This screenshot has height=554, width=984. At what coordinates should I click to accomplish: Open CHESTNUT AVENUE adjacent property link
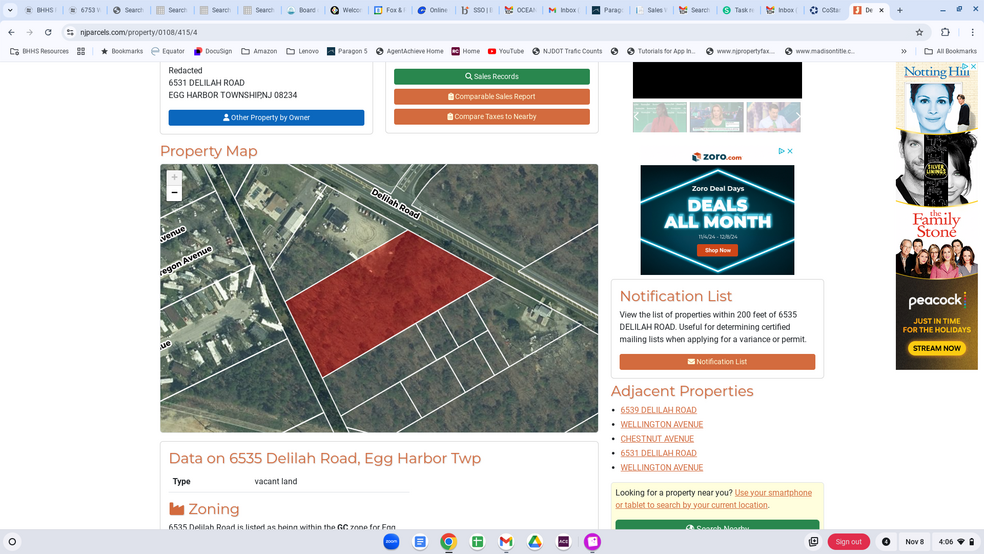(x=657, y=439)
